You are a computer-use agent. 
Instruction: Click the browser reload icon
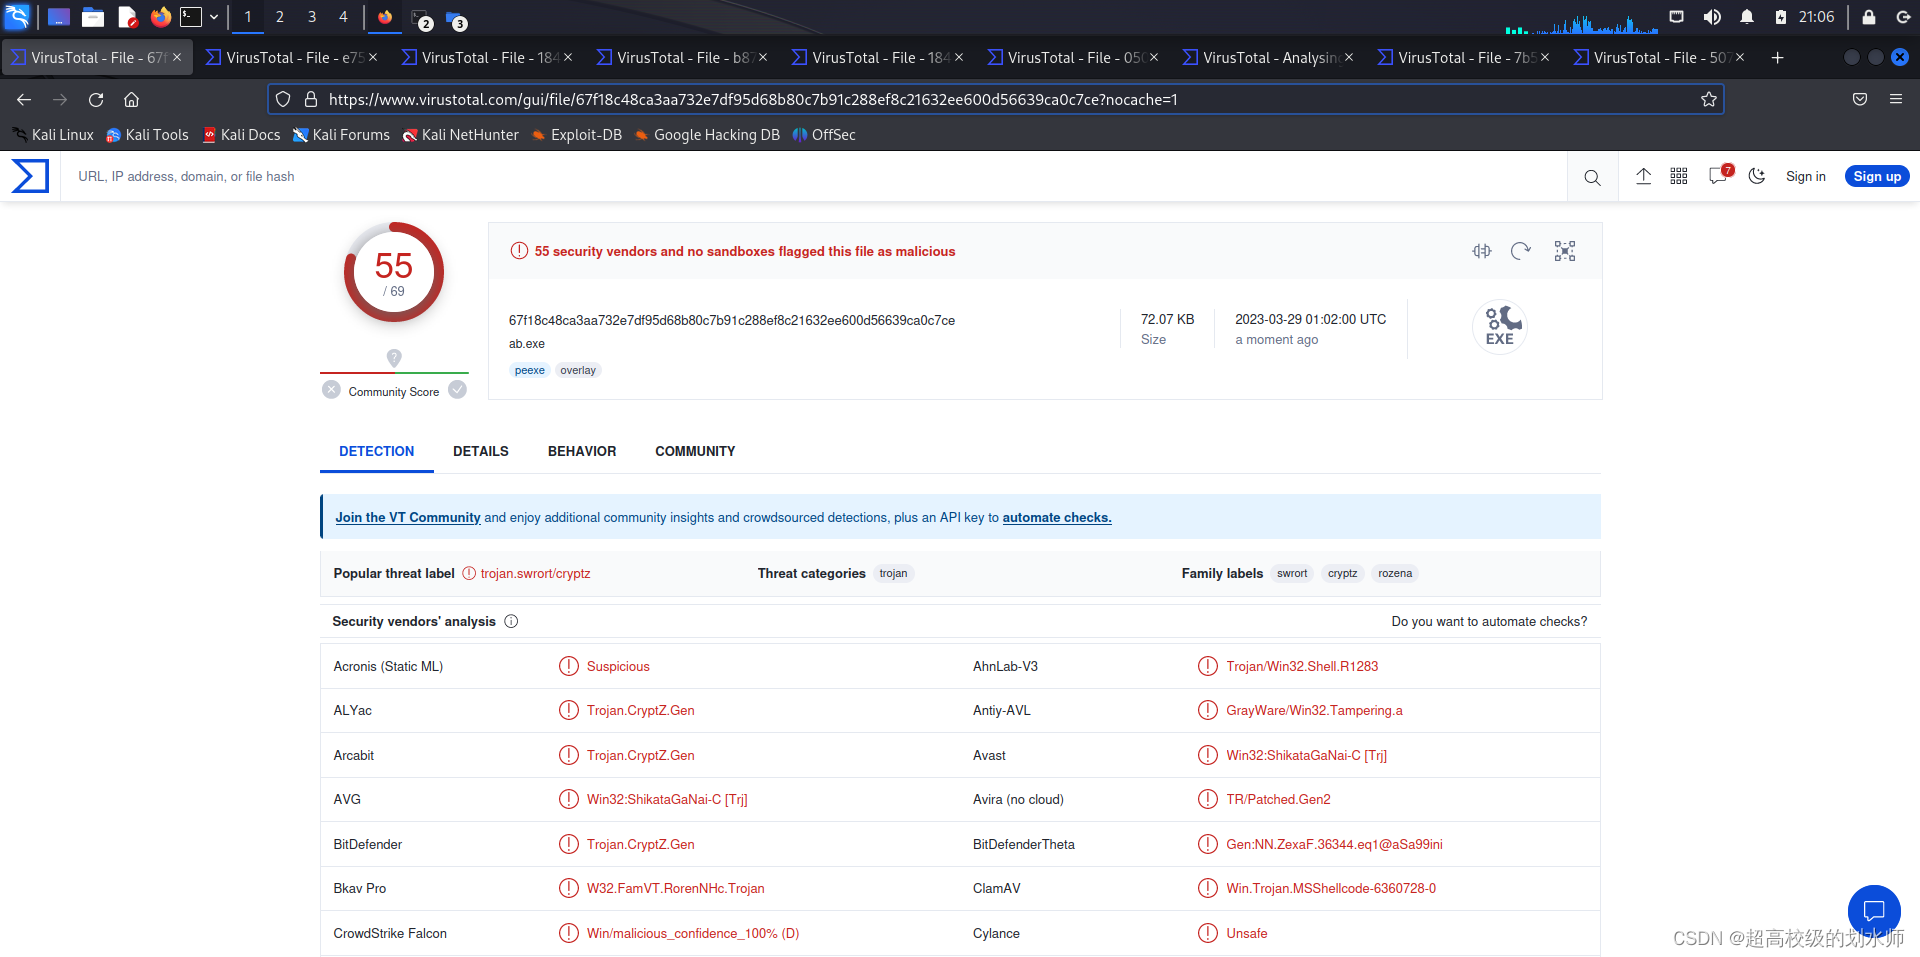pyautogui.click(x=96, y=99)
